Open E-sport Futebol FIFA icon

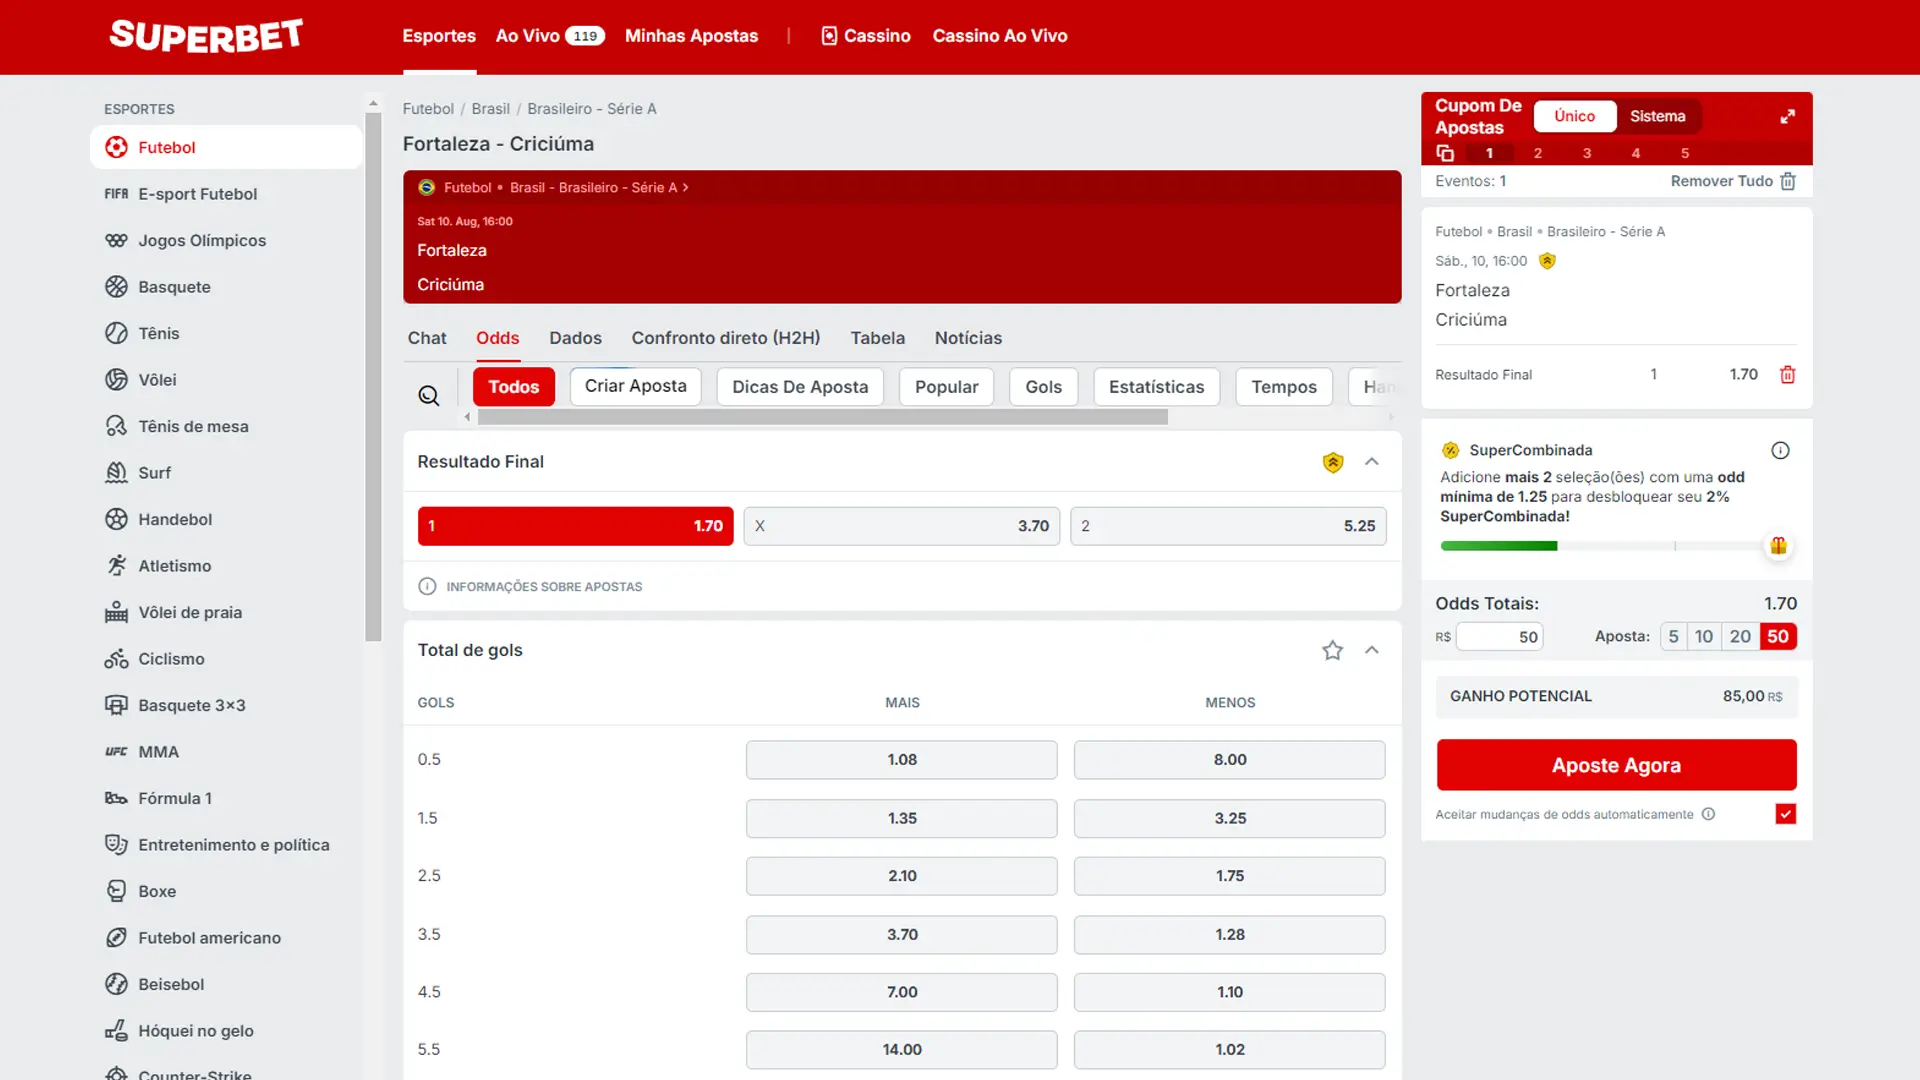click(117, 194)
